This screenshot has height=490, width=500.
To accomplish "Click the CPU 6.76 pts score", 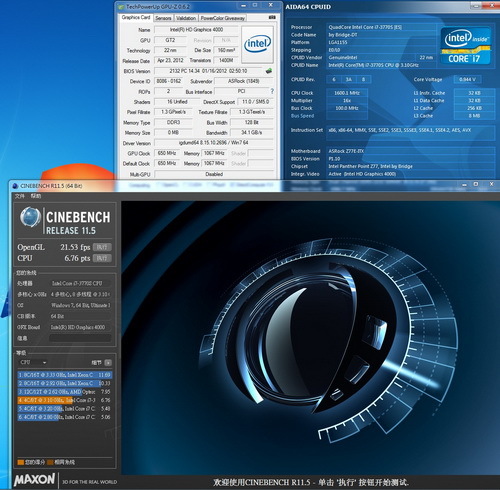I will click(x=77, y=258).
